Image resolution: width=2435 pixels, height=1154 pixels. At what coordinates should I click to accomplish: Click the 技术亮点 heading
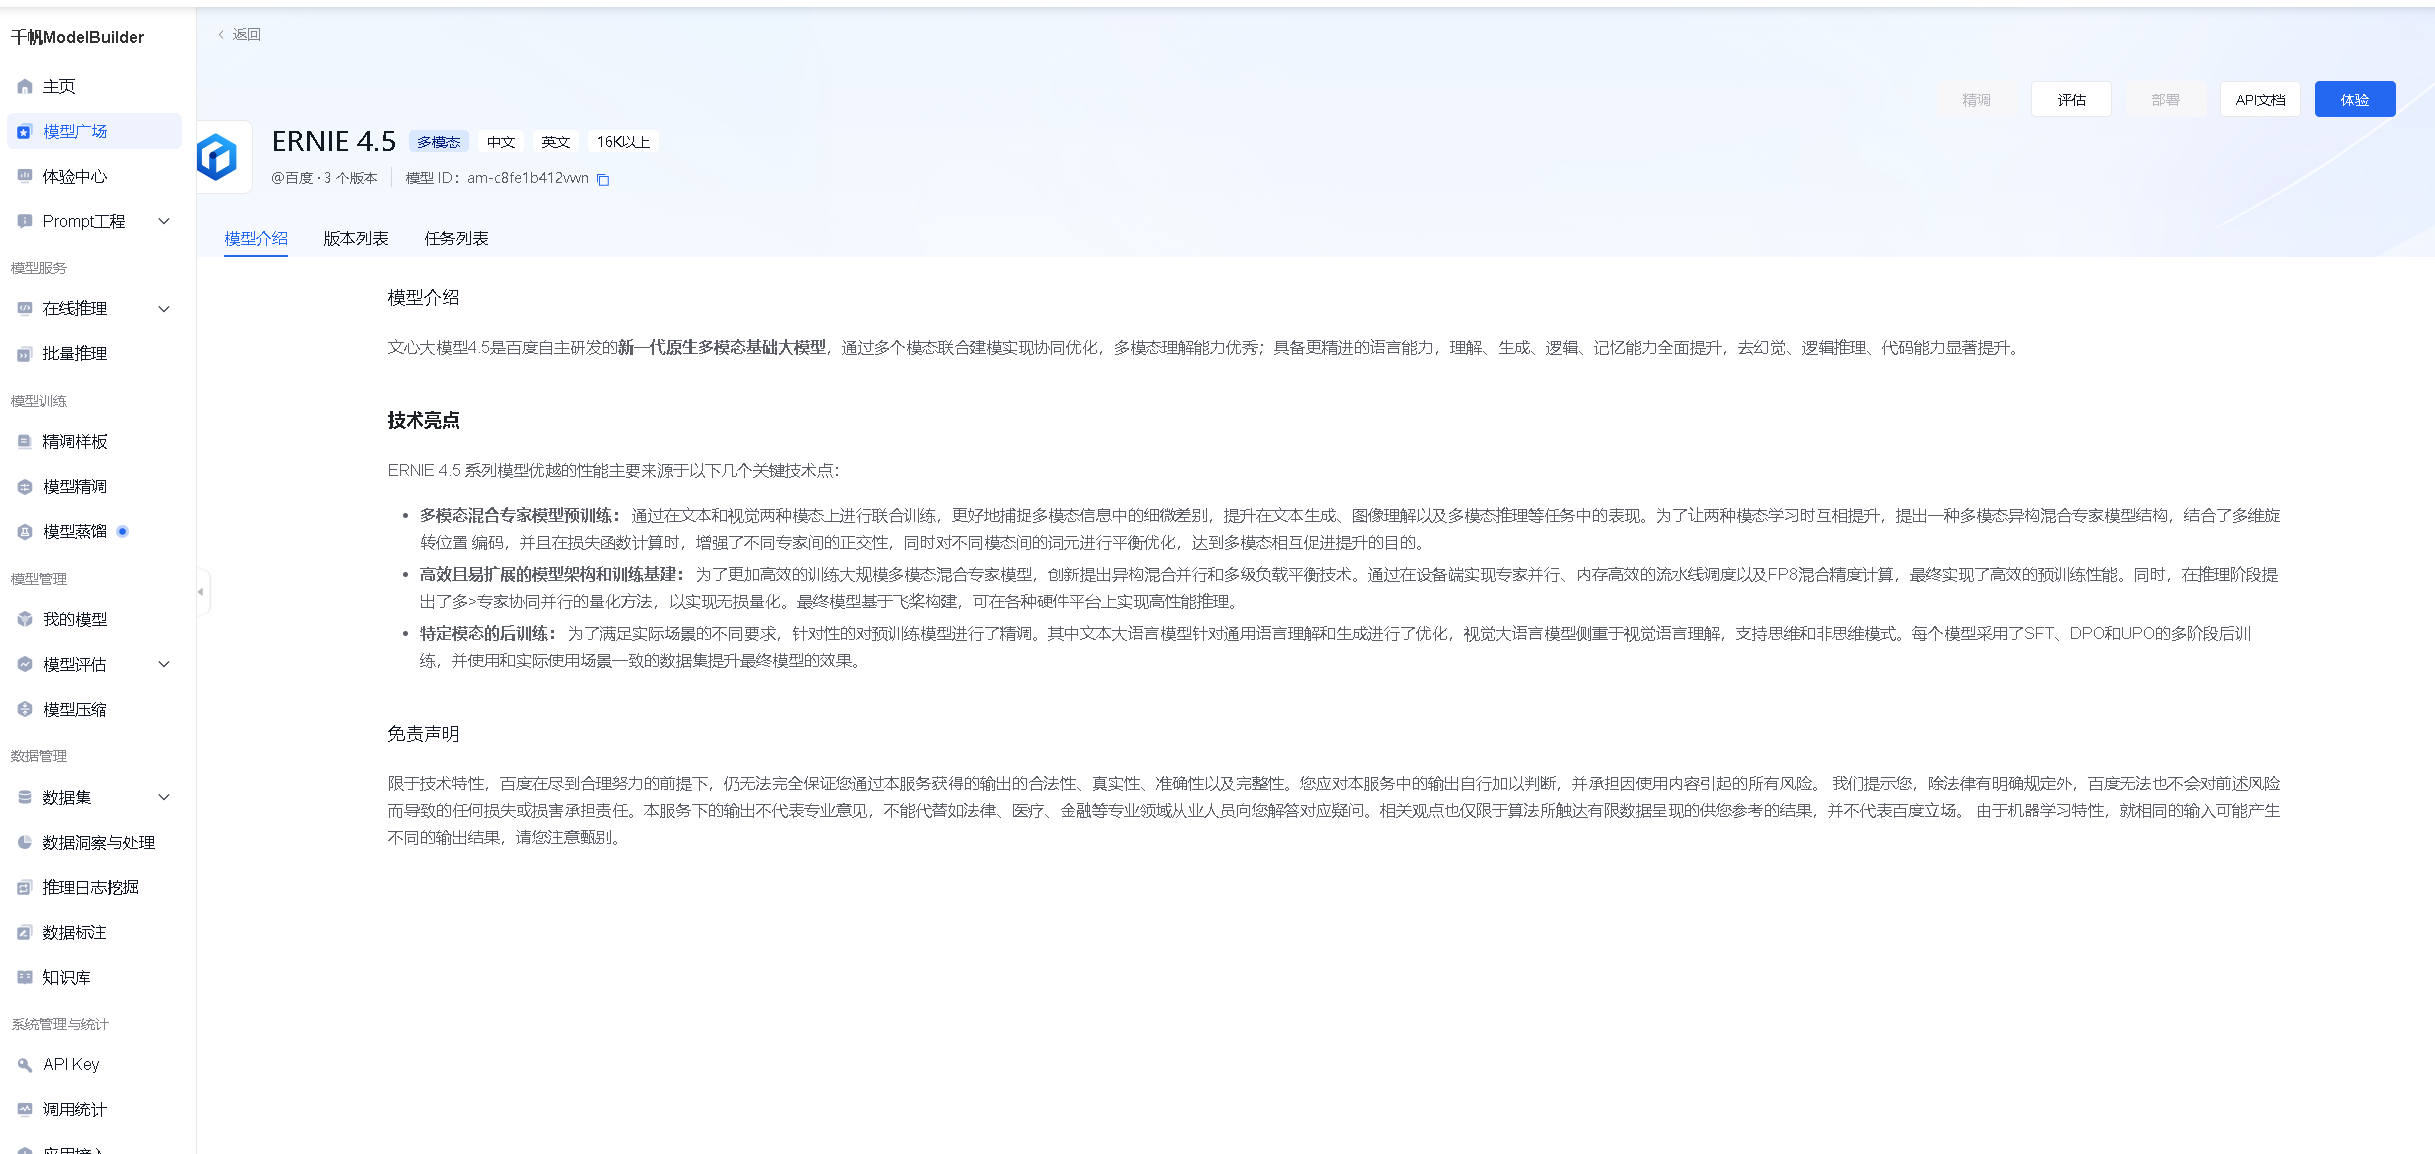coord(424,421)
